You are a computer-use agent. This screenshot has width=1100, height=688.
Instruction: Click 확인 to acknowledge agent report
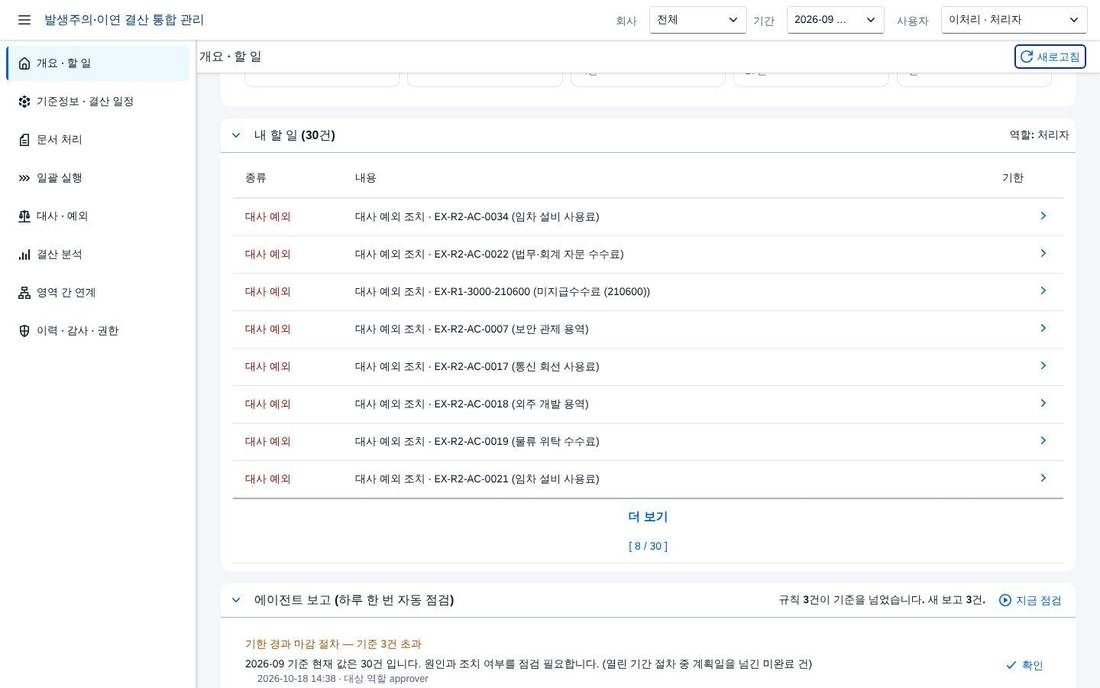coord(1024,666)
